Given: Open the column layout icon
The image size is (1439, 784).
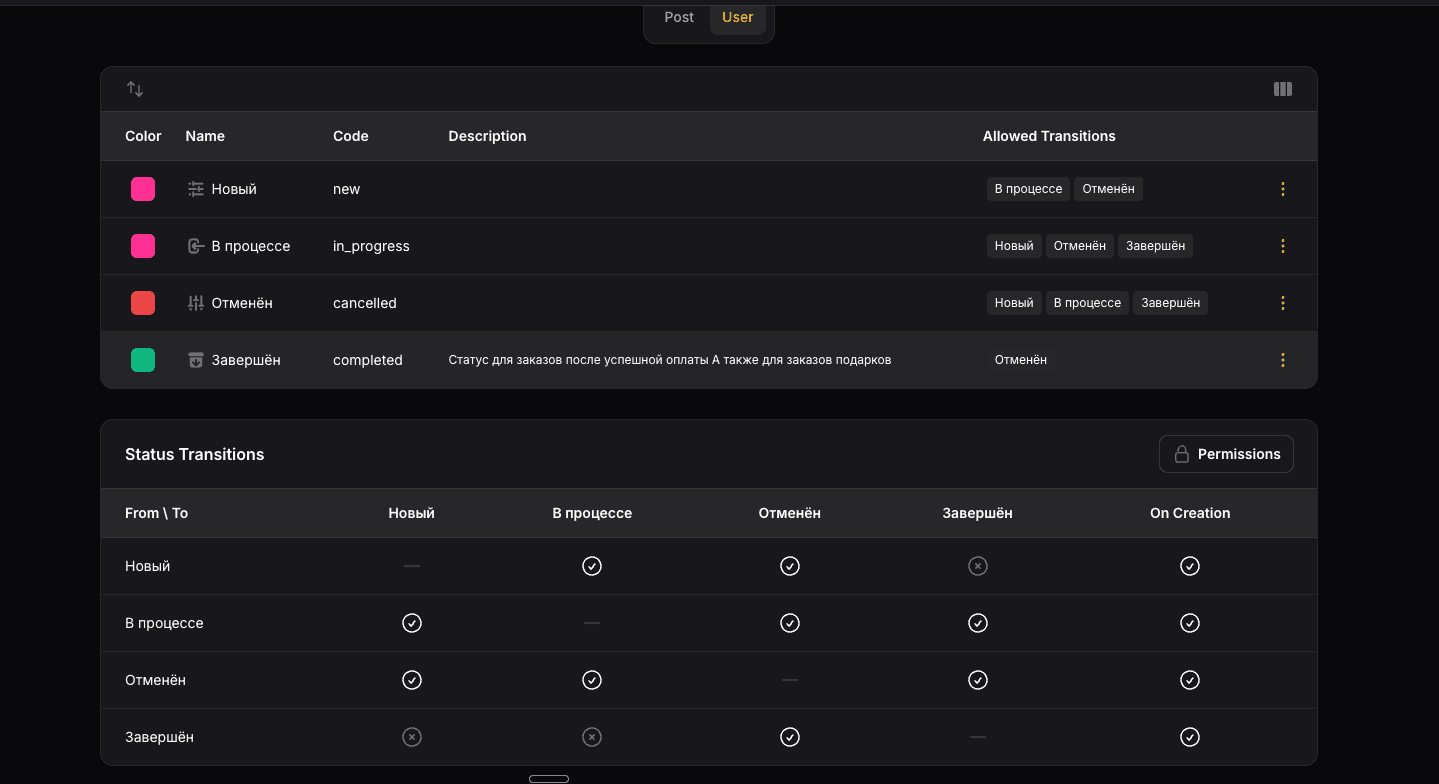Looking at the screenshot, I should [1283, 89].
